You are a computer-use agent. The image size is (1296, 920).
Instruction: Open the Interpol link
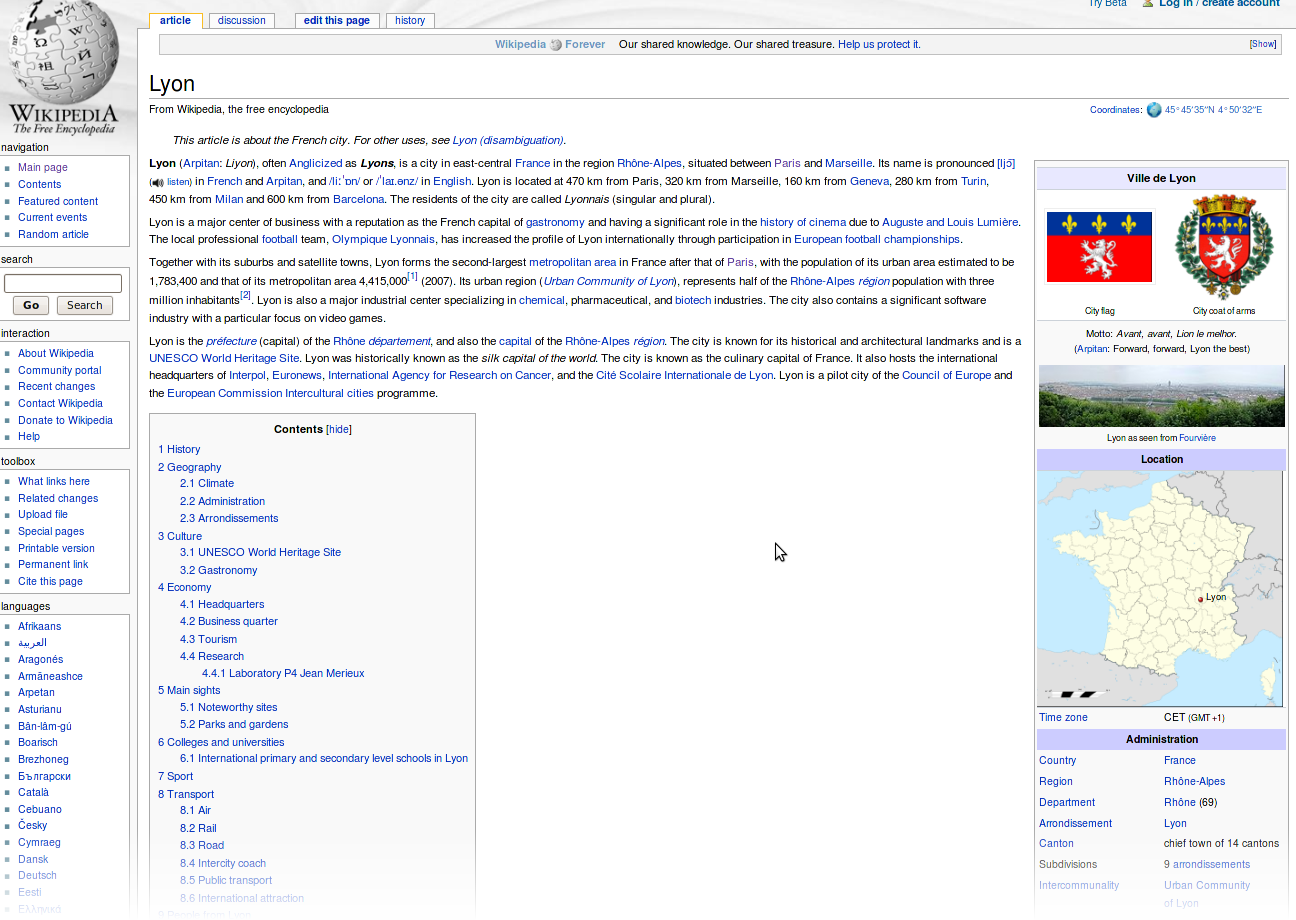click(x=248, y=375)
